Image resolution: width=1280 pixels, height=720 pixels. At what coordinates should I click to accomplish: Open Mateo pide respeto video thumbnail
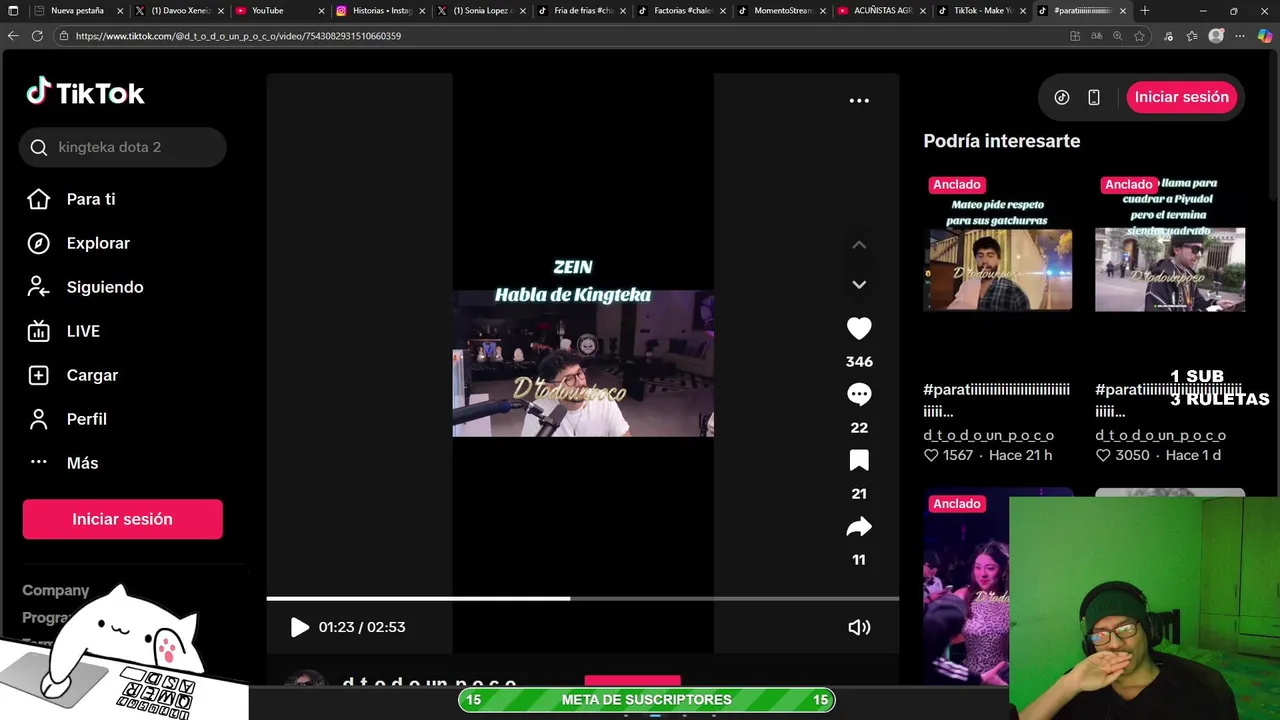(x=998, y=270)
